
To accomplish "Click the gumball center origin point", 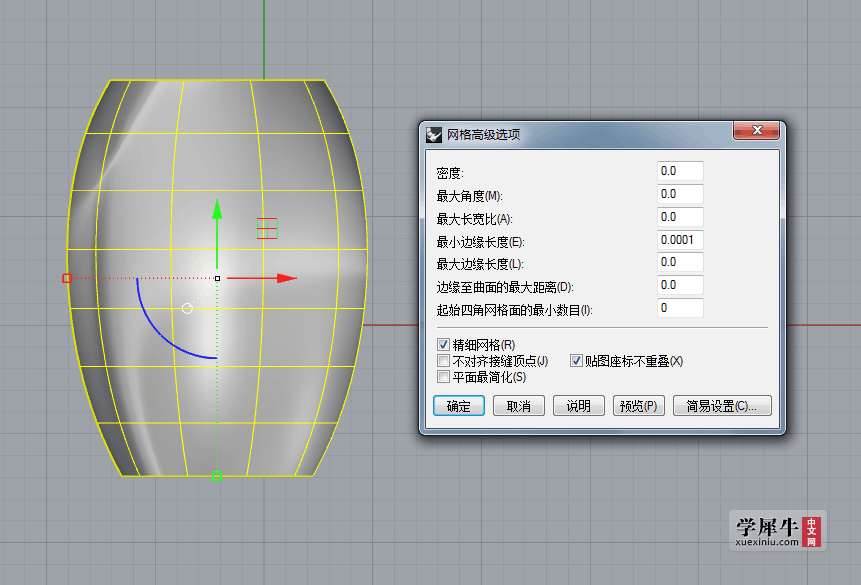I will click(217, 278).
